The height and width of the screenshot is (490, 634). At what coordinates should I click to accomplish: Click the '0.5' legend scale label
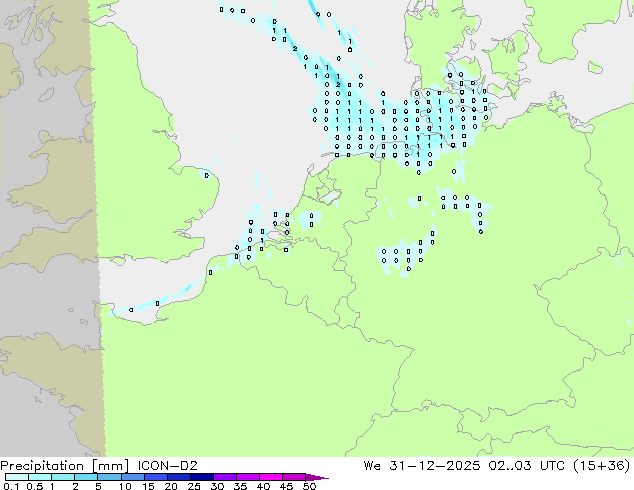click(x=35, y=486)
